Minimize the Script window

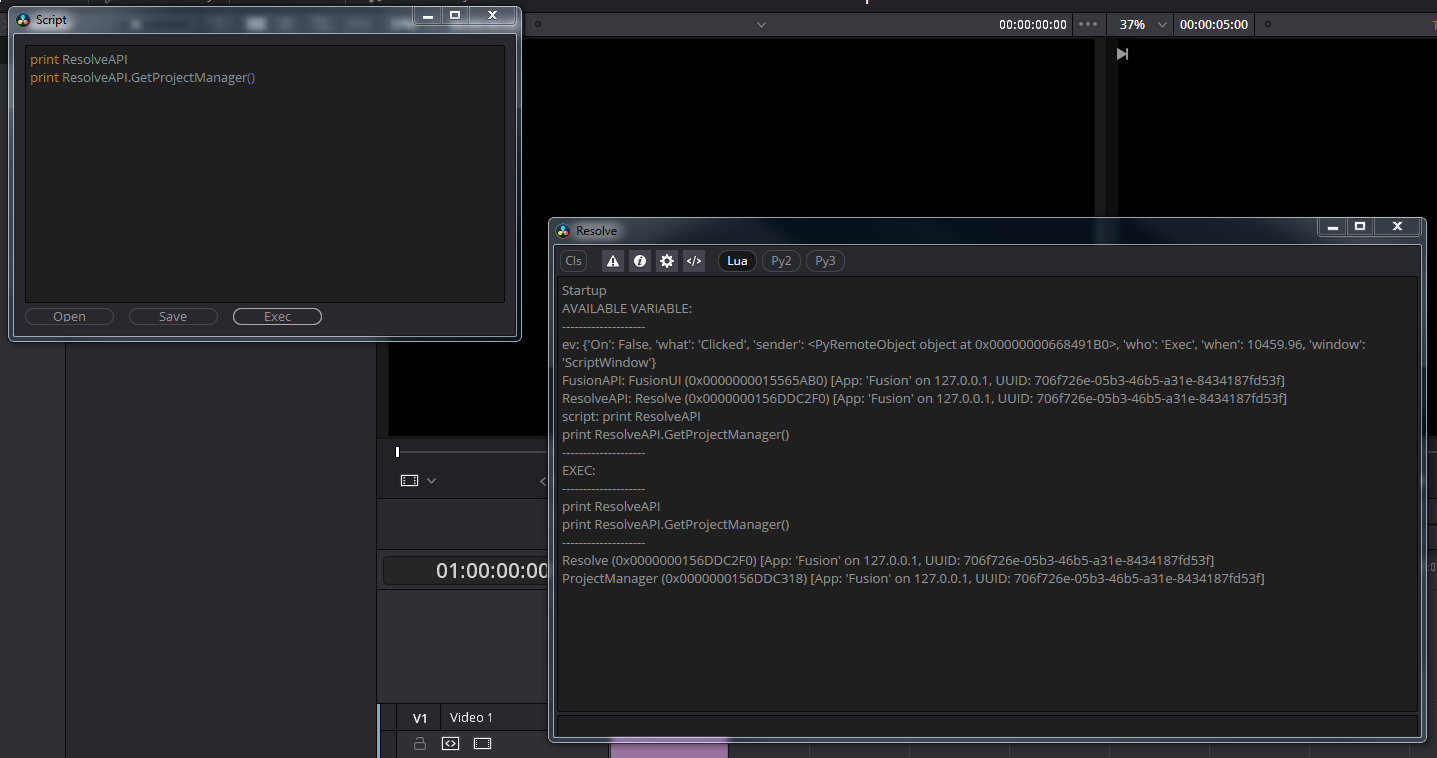pyautogui.click(x=428, y=15)
